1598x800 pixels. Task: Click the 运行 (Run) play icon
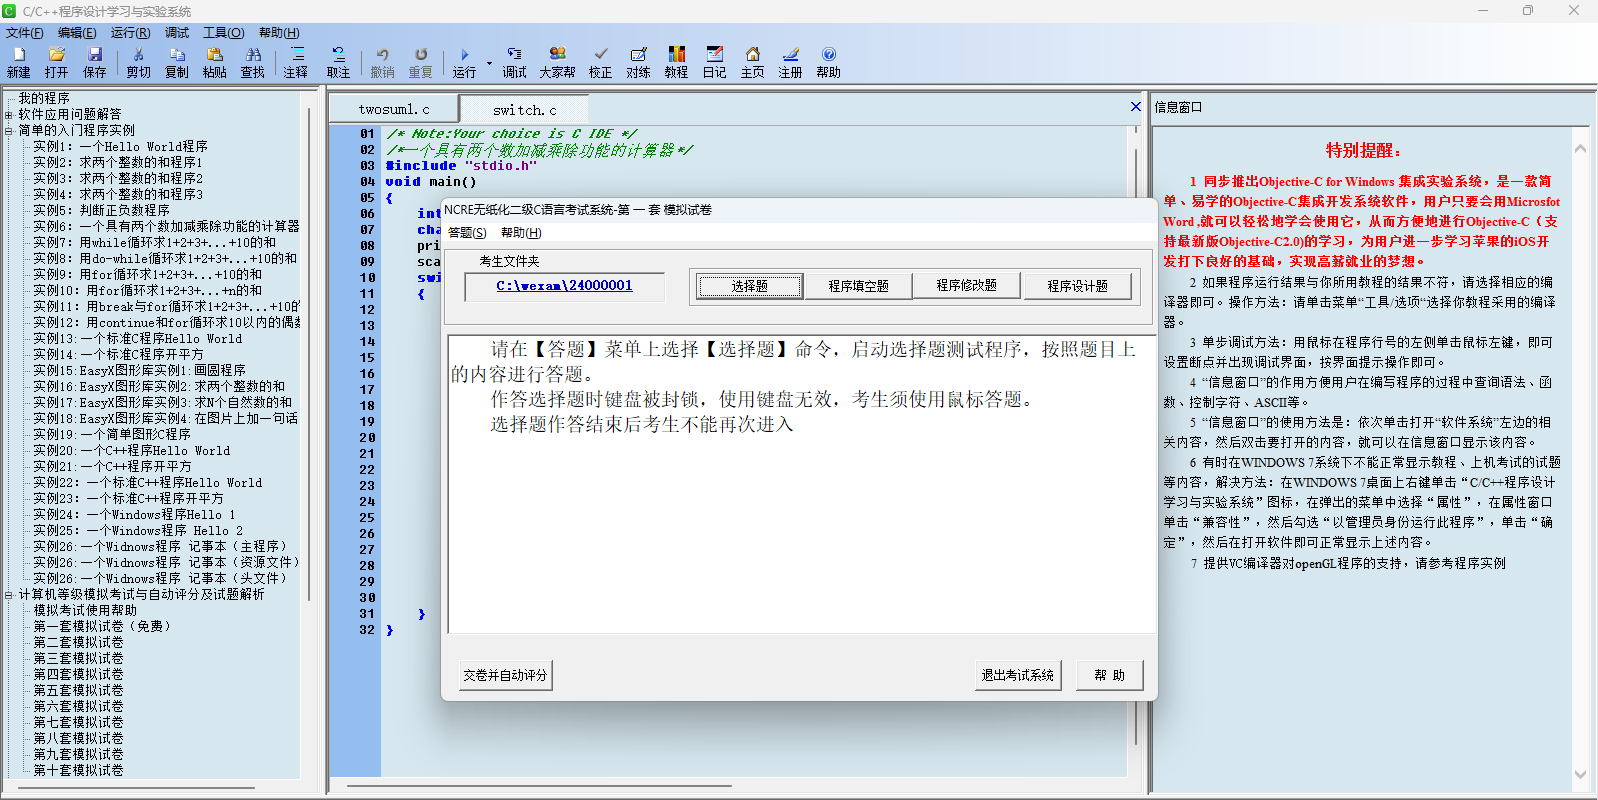click(x=464, y=62)
